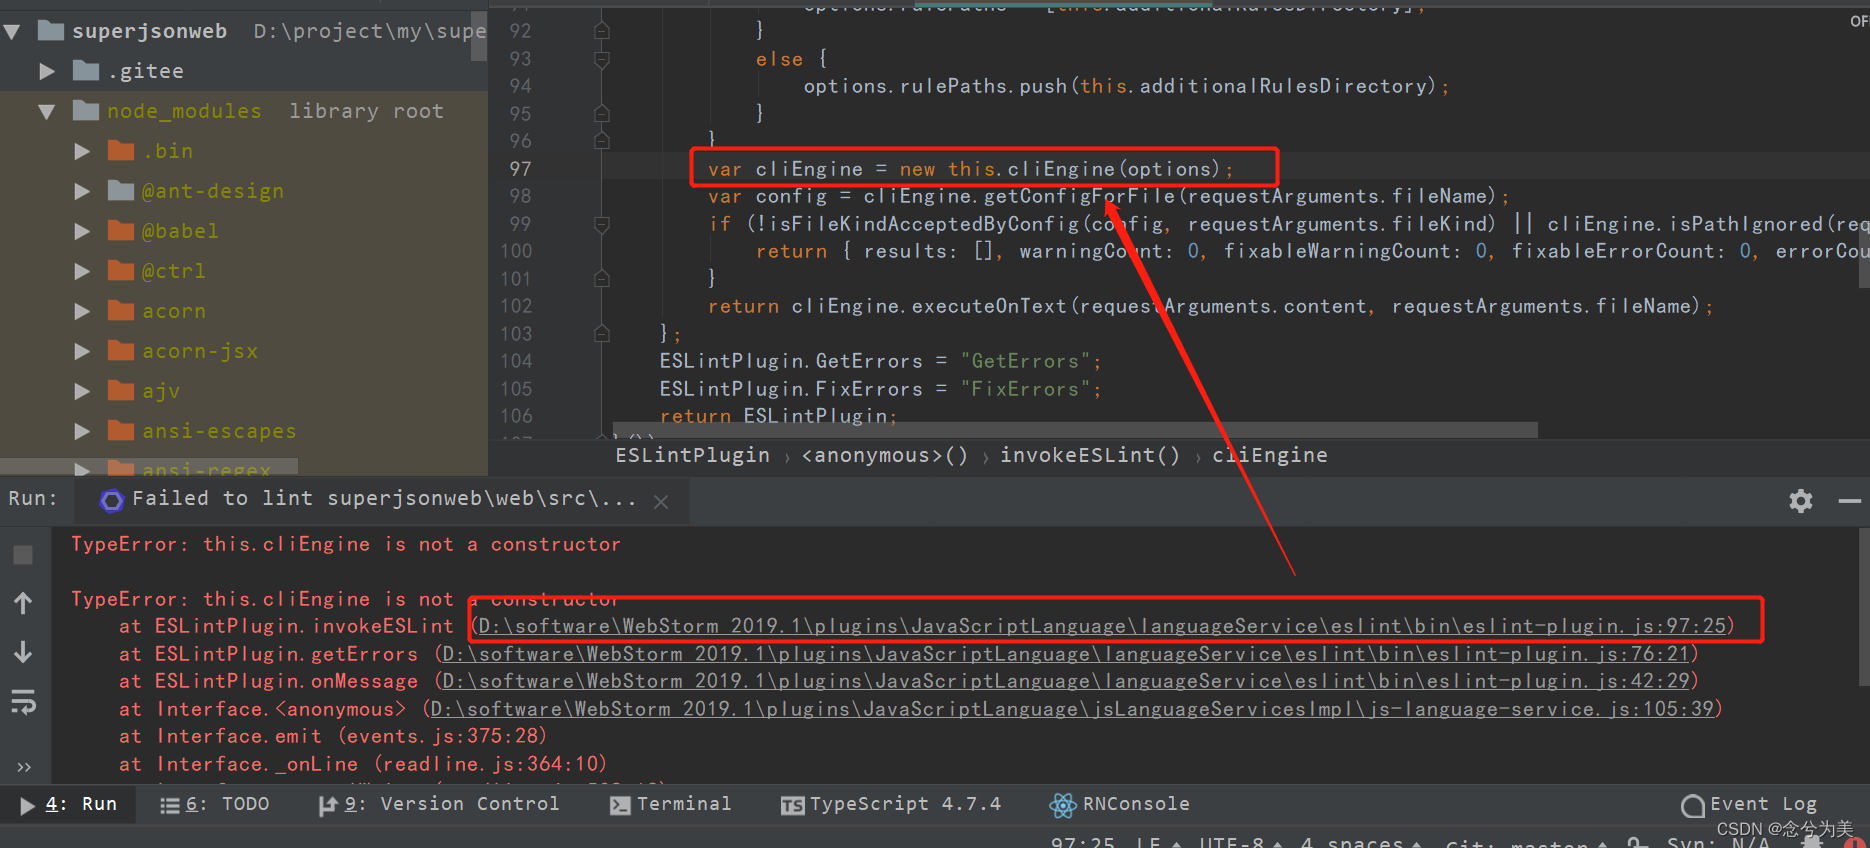The height and width of the screenshot is (848, 1870).
Task: Open the Git: master branch menu
Action: [1529, 842]
